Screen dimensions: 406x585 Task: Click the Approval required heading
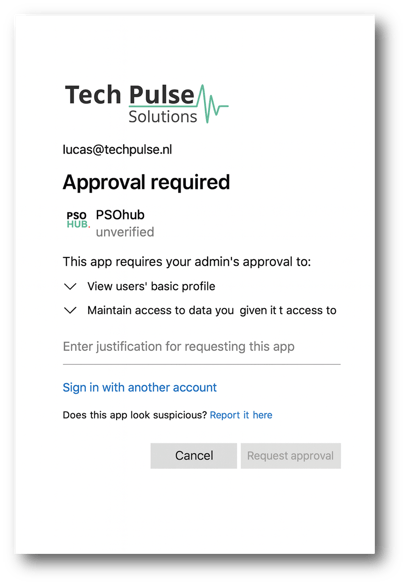(146, 183)
